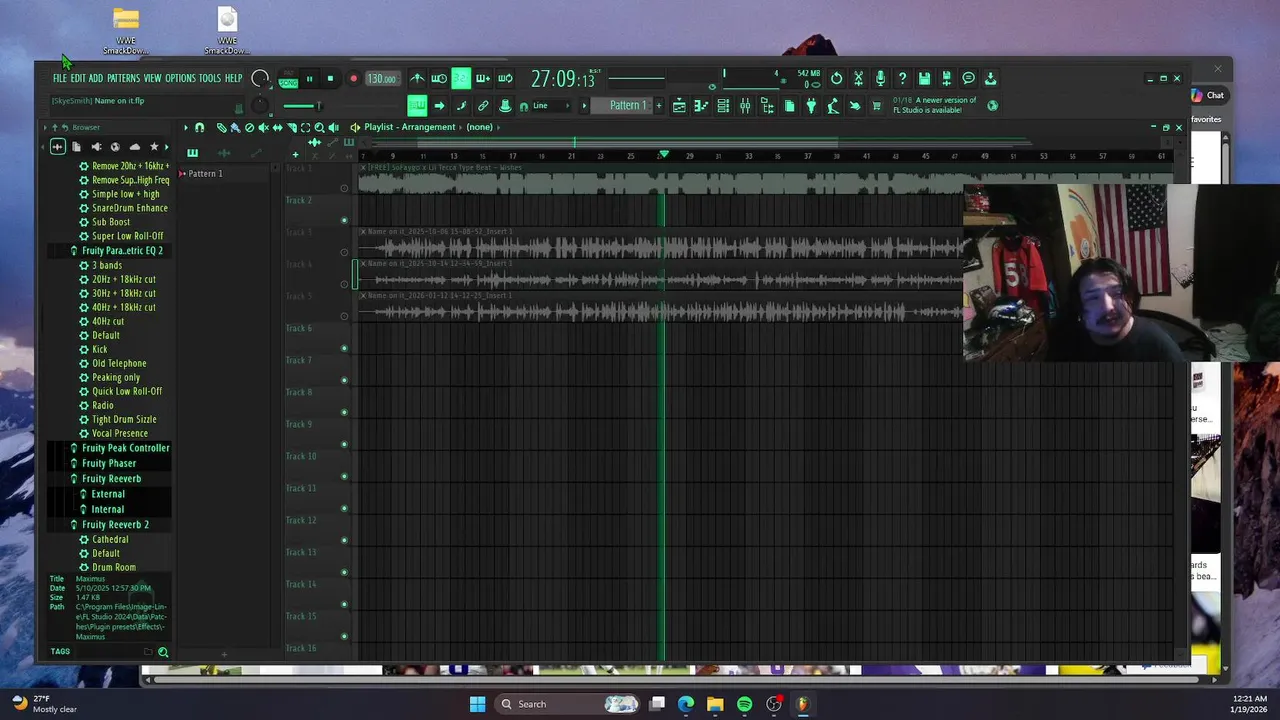Open the PATTERNS menu
The image size is (1280, 720).
[123, 78]
